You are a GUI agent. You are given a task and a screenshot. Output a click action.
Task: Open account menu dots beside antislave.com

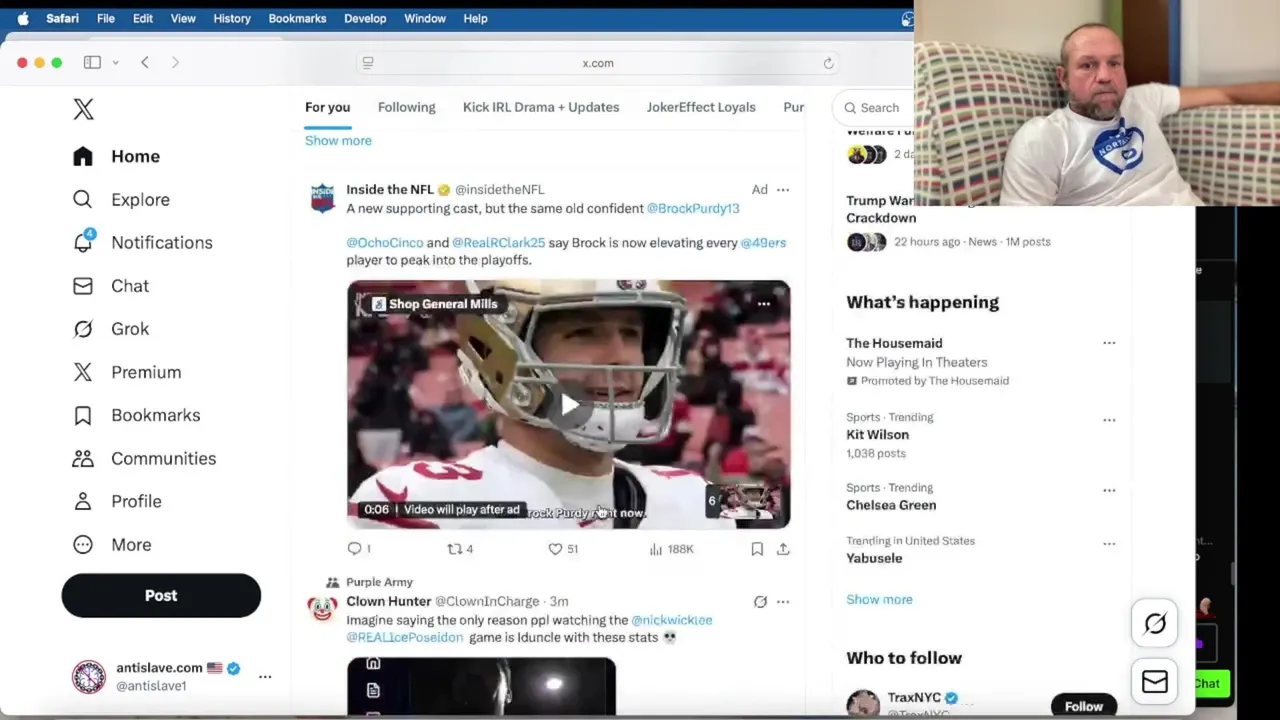tap(265, 677)
